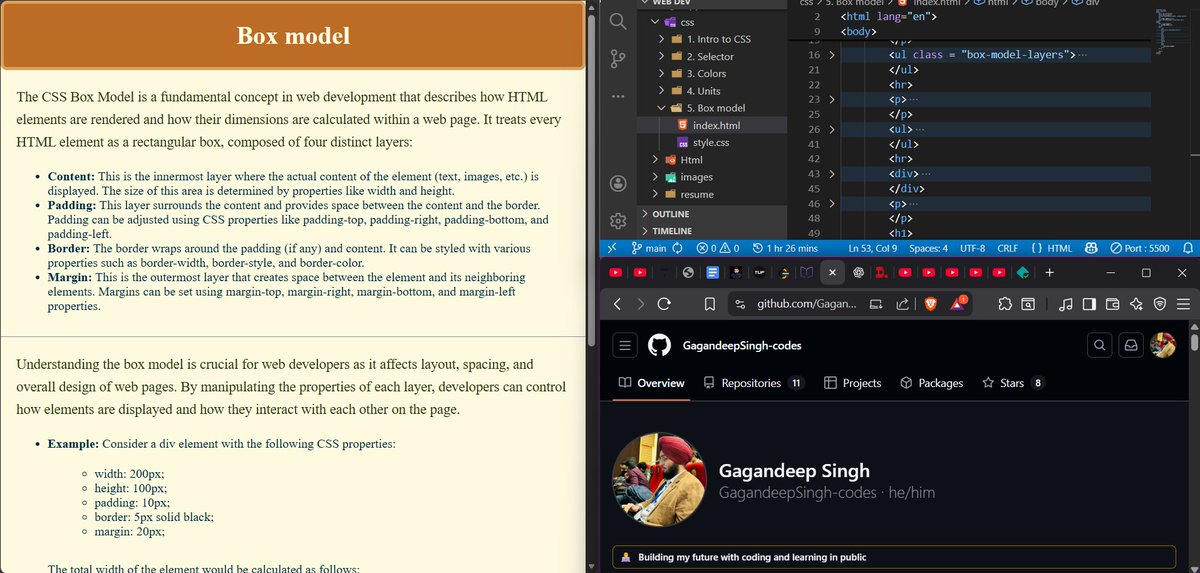Open the Manage gear in VS Code

618,219
